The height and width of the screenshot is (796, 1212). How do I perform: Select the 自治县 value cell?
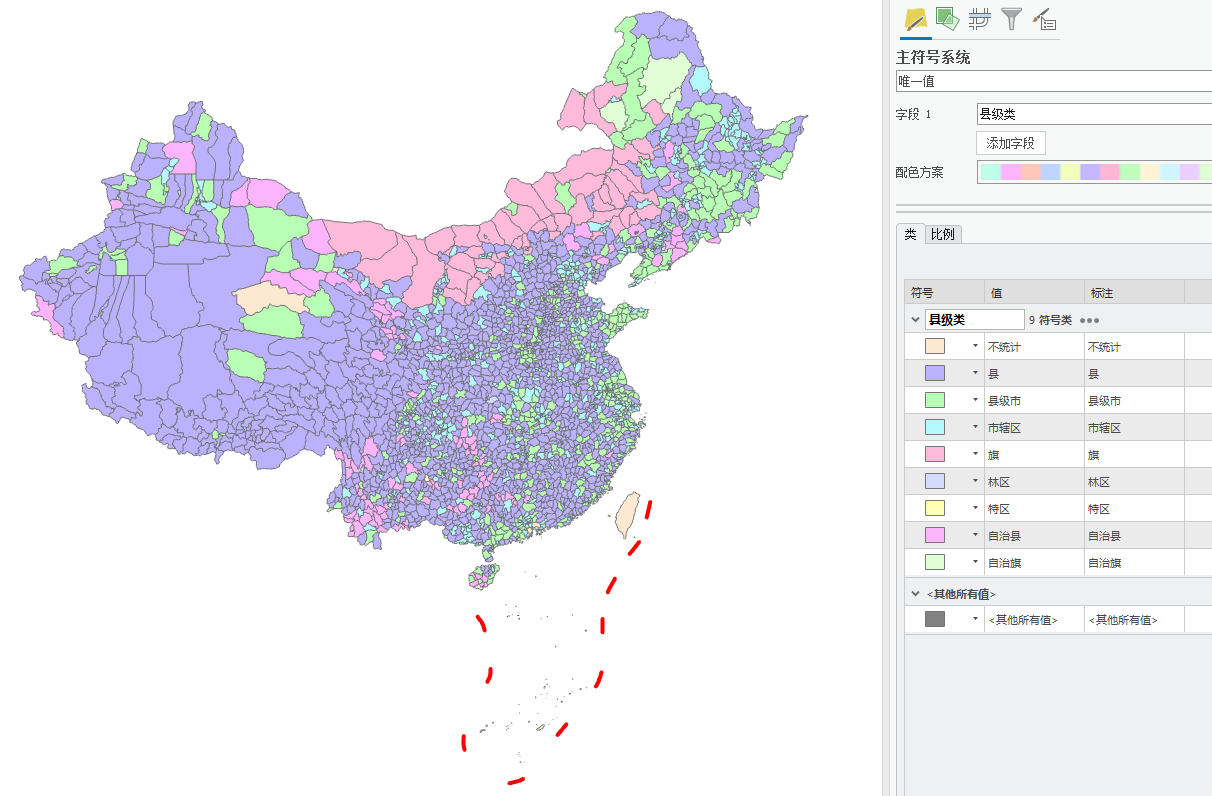tap(1034, 536)
